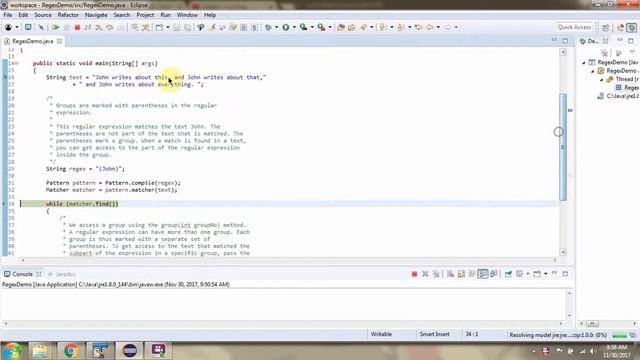Click the Back navigation arrow in toolbar
Viewport: 640px width, 360px height.
pos(429,27)
